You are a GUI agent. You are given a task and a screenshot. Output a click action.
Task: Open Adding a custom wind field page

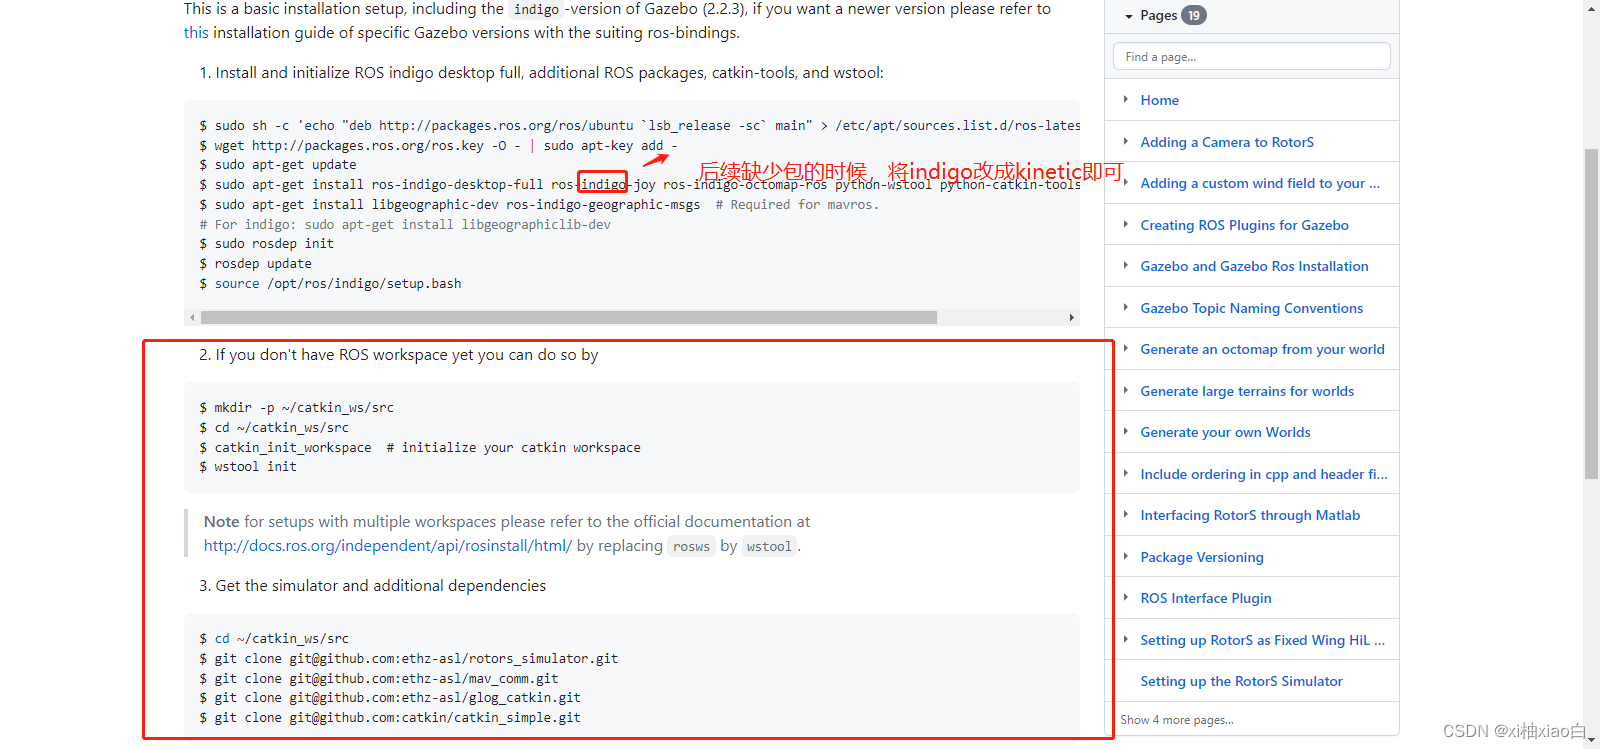point(1260,183)
